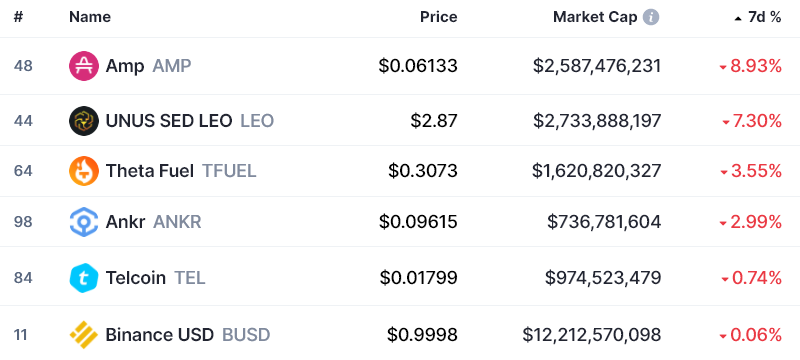Click the Theta Fuel price $0.3073

point(423,171)
